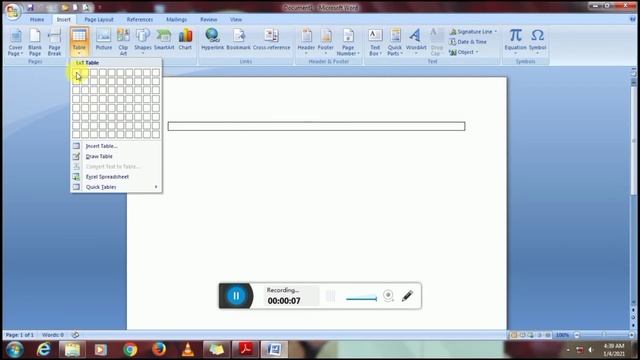Expand the Quick Tables submenu
The width and height of the screenshot is (640, 360).
pyautogui.click(x=116, y=187)
